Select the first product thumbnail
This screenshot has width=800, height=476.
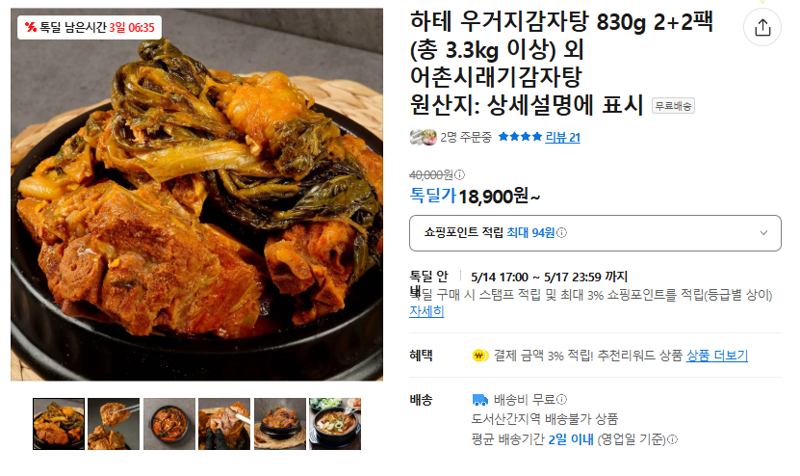59,424
